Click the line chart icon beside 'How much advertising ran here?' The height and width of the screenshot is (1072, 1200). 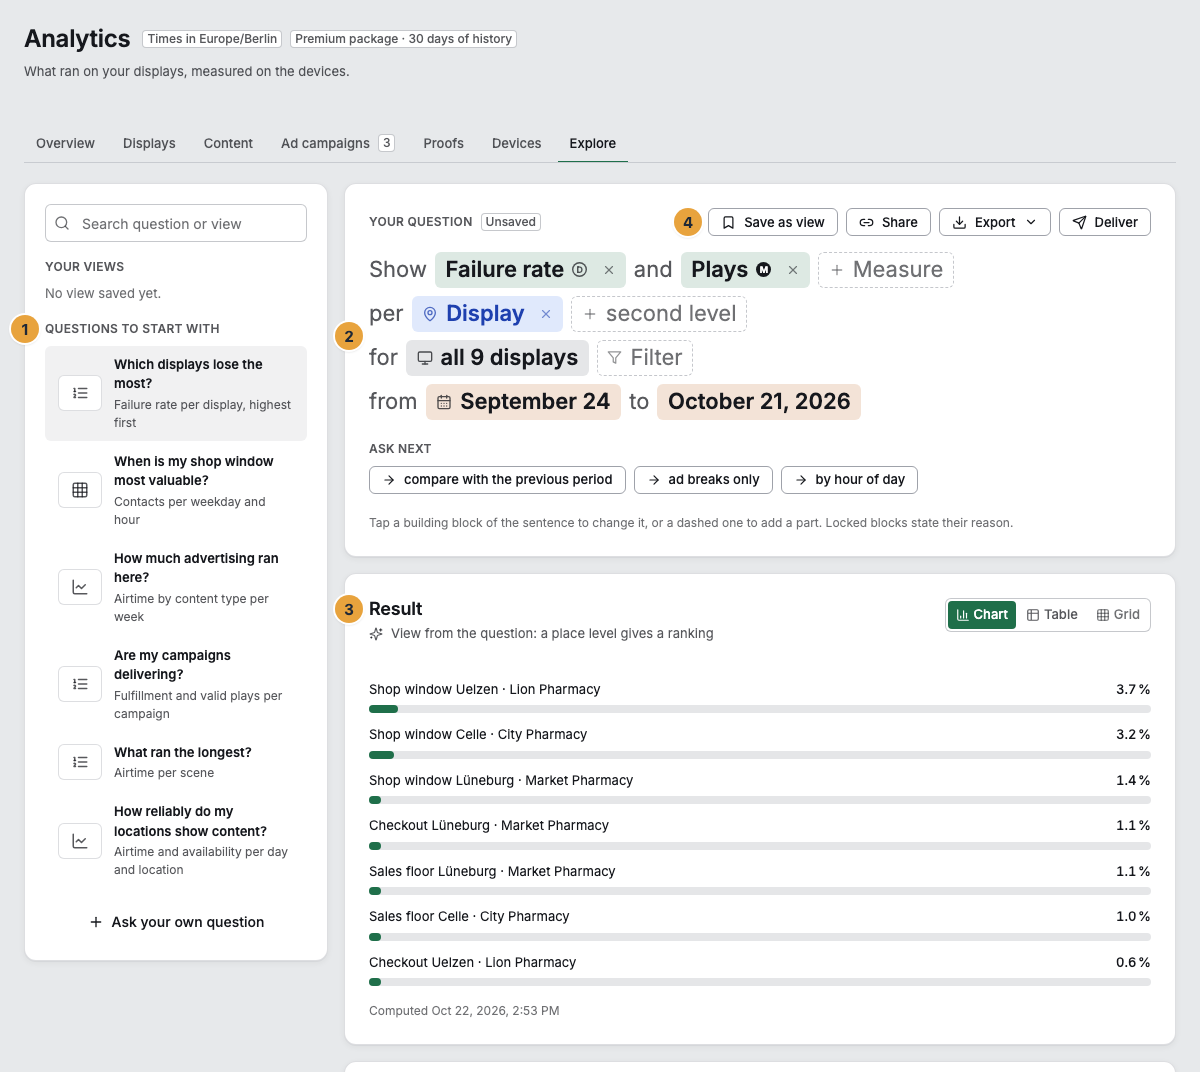pyautogui.click(x=80, y=587)
